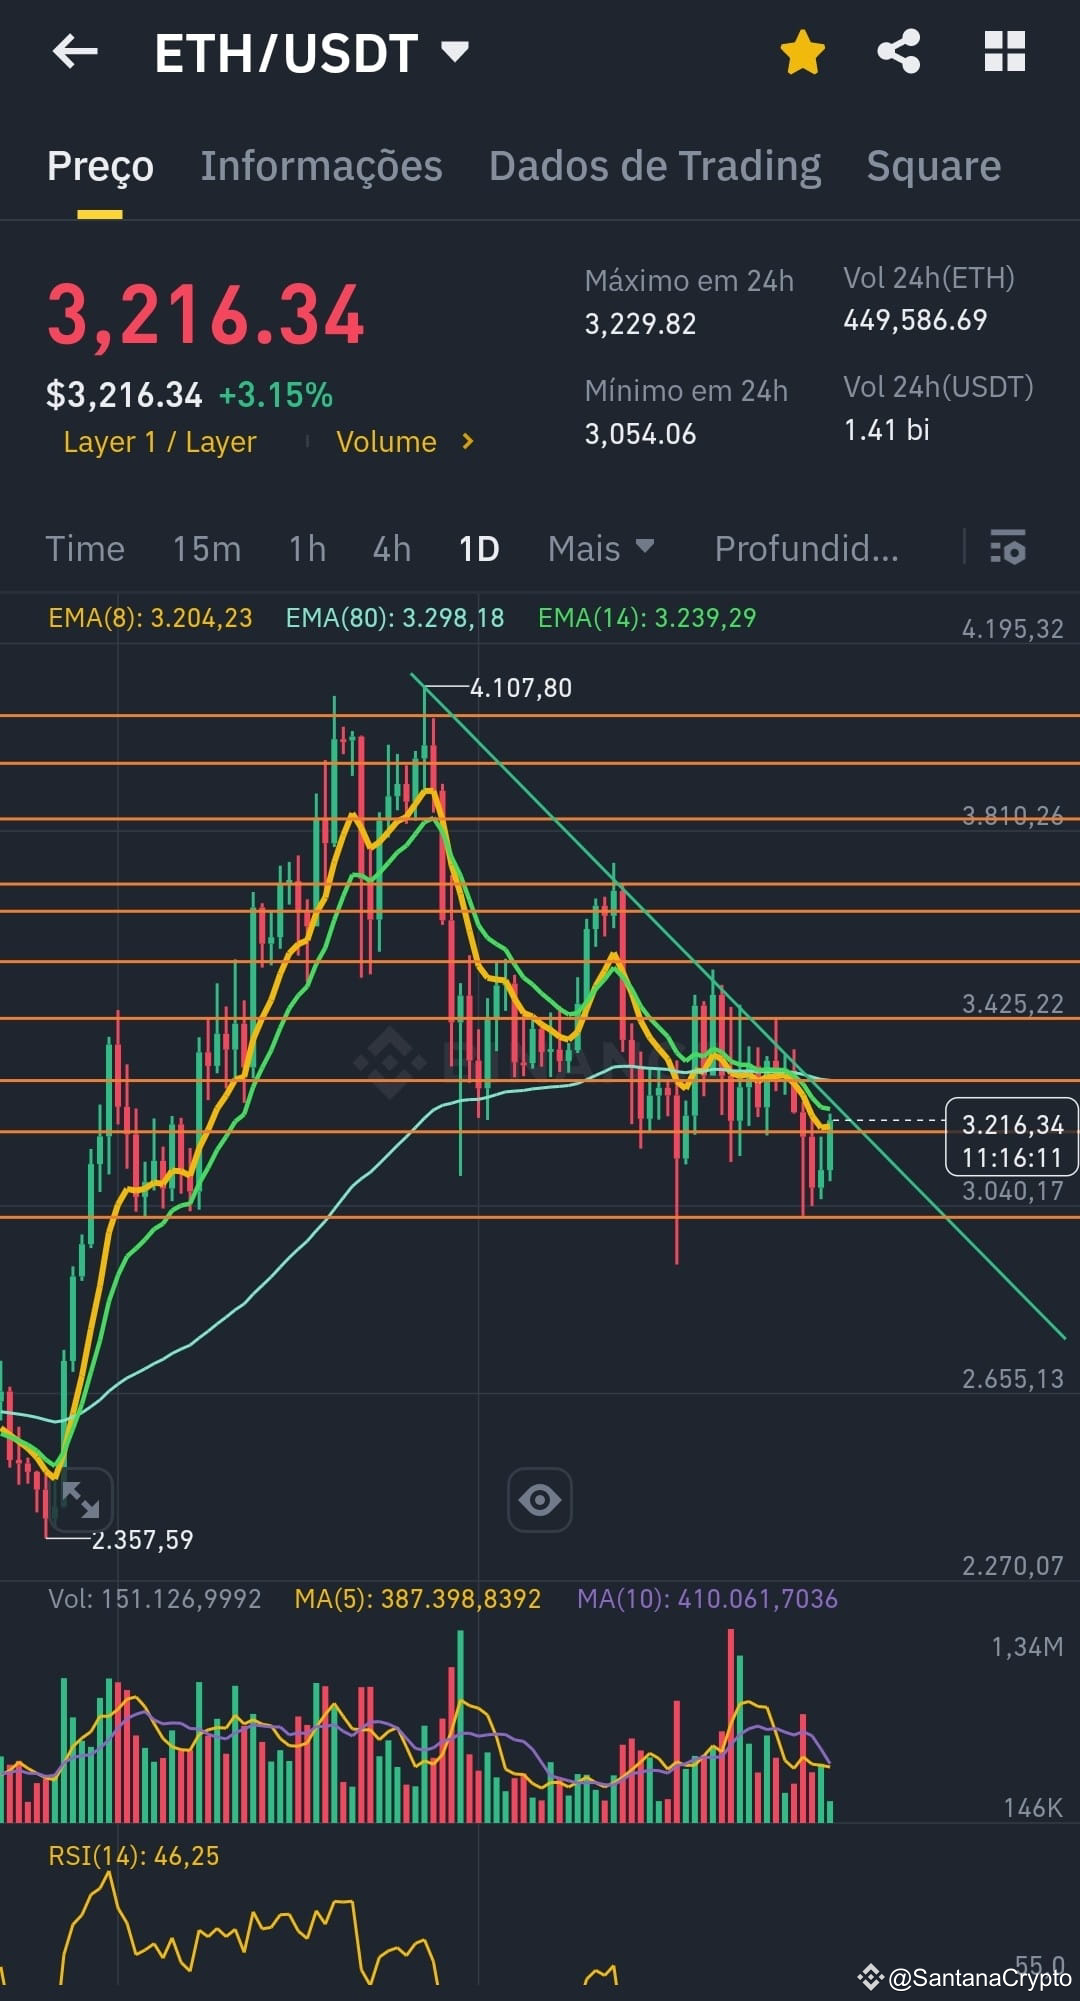Tap the MA(10) volume indicator label
The width and height of the screenshot is (1080, 2001).
point(707,1599)
